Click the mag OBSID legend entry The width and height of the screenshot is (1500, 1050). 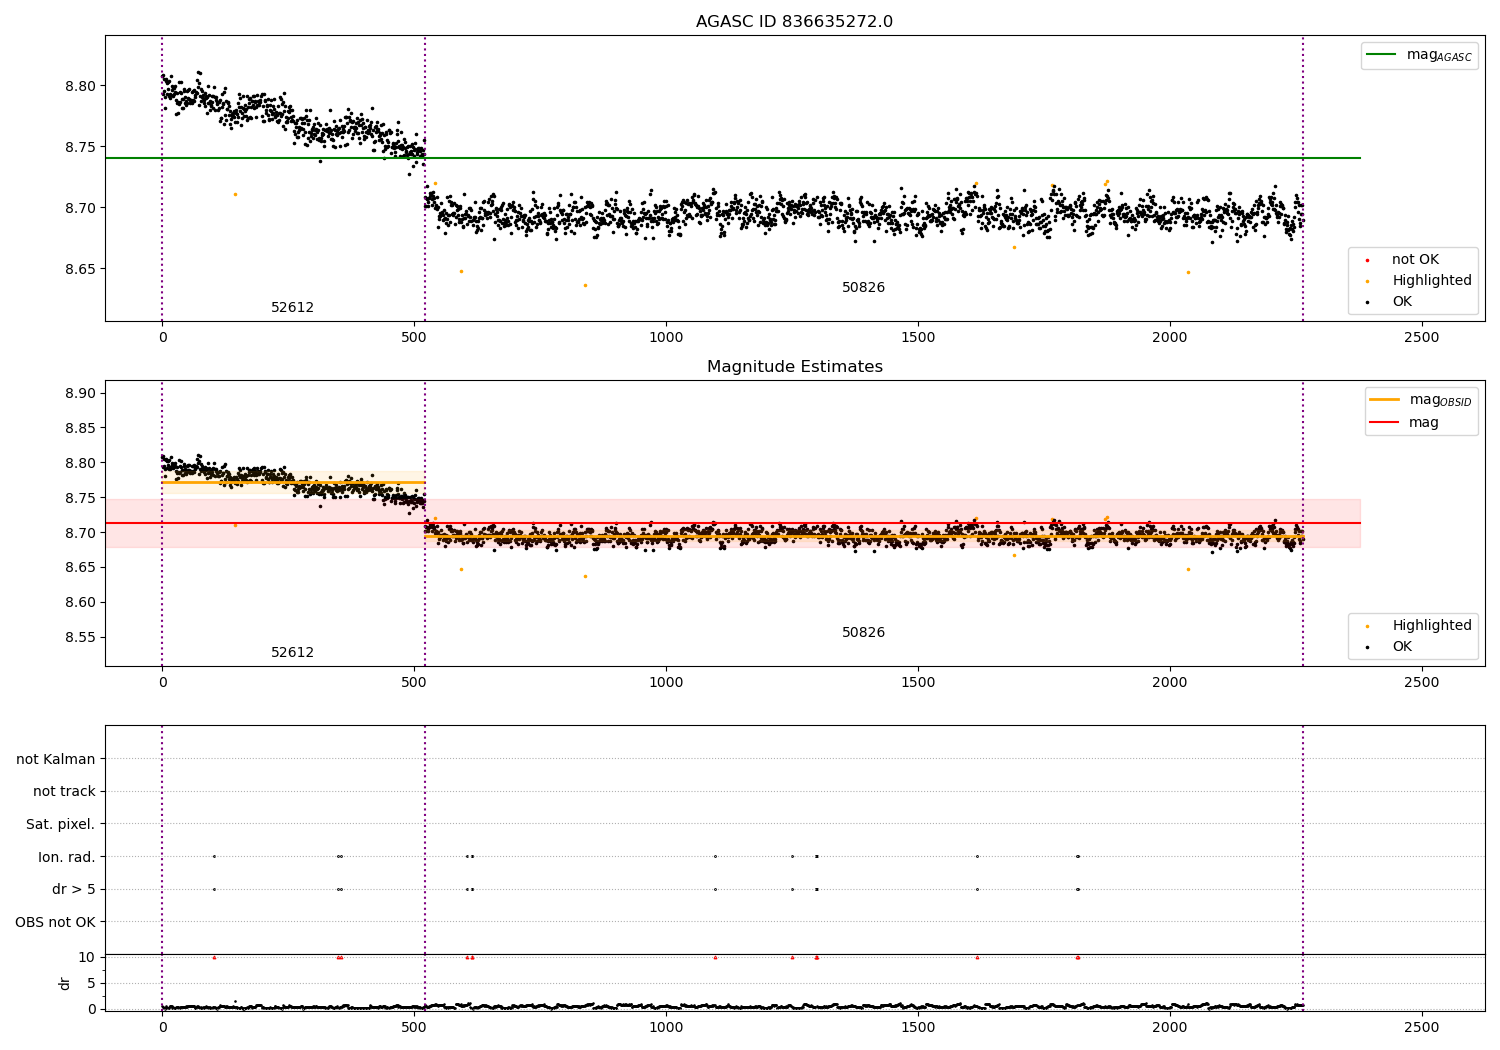click(1420, 400)
